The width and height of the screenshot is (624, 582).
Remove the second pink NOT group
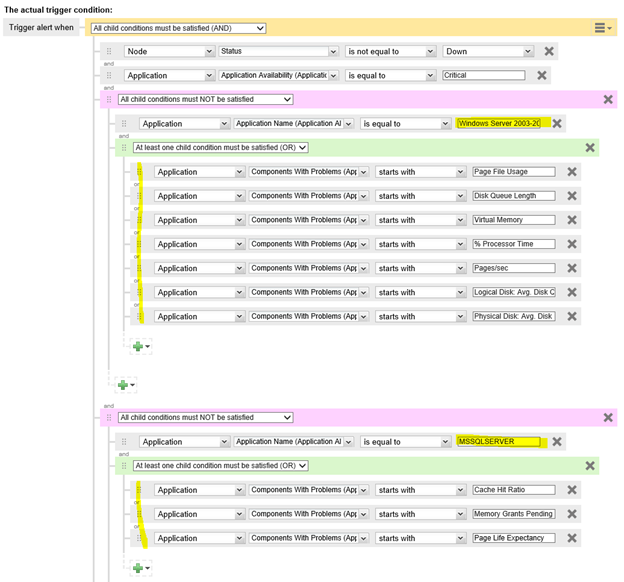[608, 417]
